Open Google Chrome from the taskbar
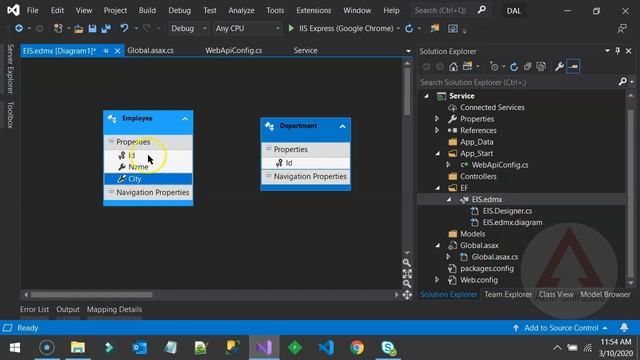This screenshot has height=360, width=640. click(x=357, y=348)
